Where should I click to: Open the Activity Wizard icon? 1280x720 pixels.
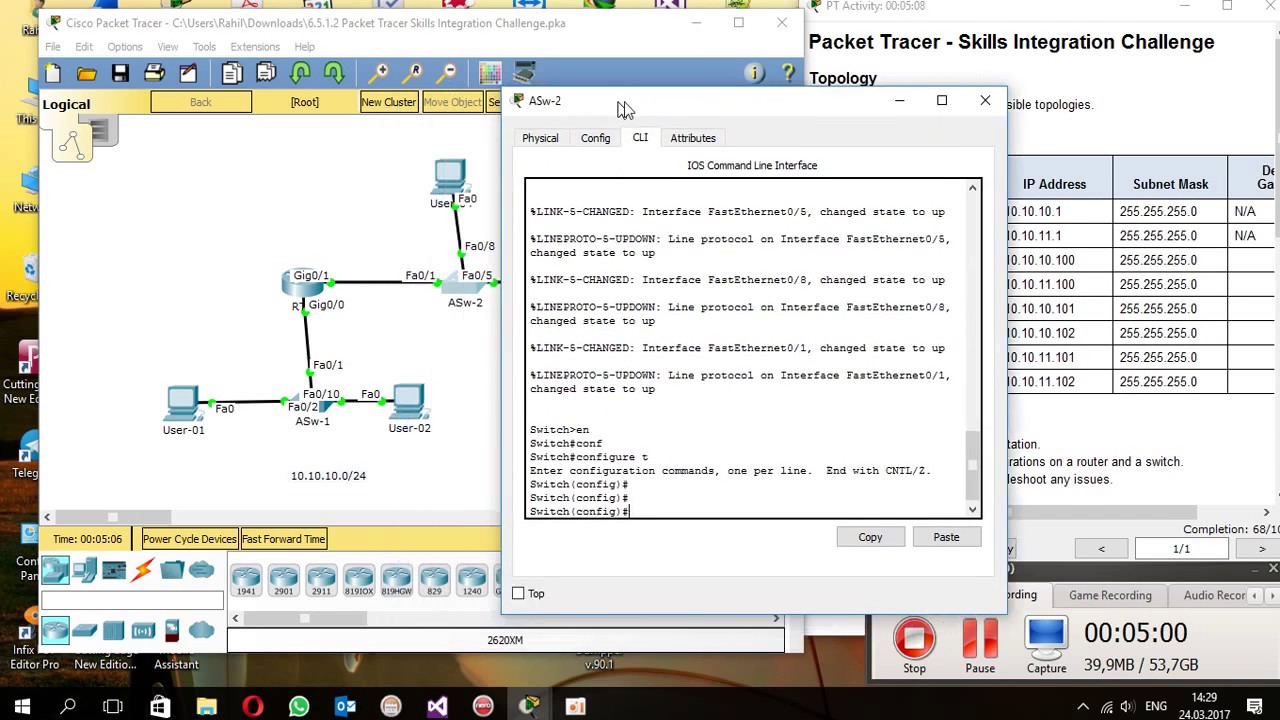coord(188,73)
